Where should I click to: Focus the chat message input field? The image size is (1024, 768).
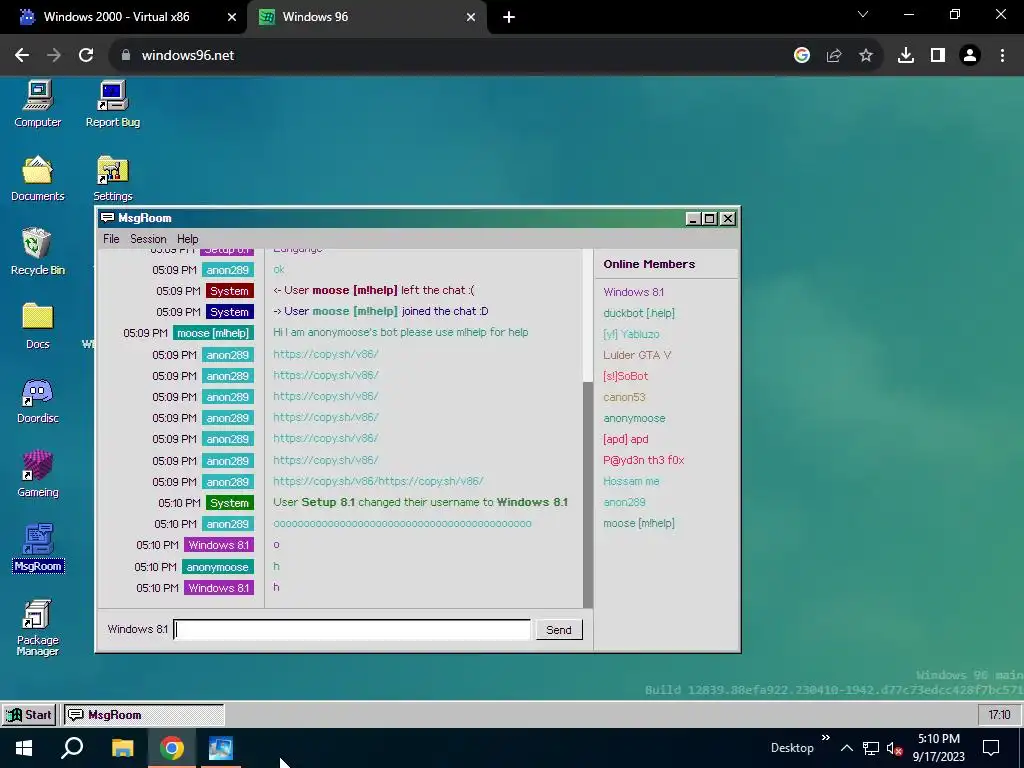point(352,630)
